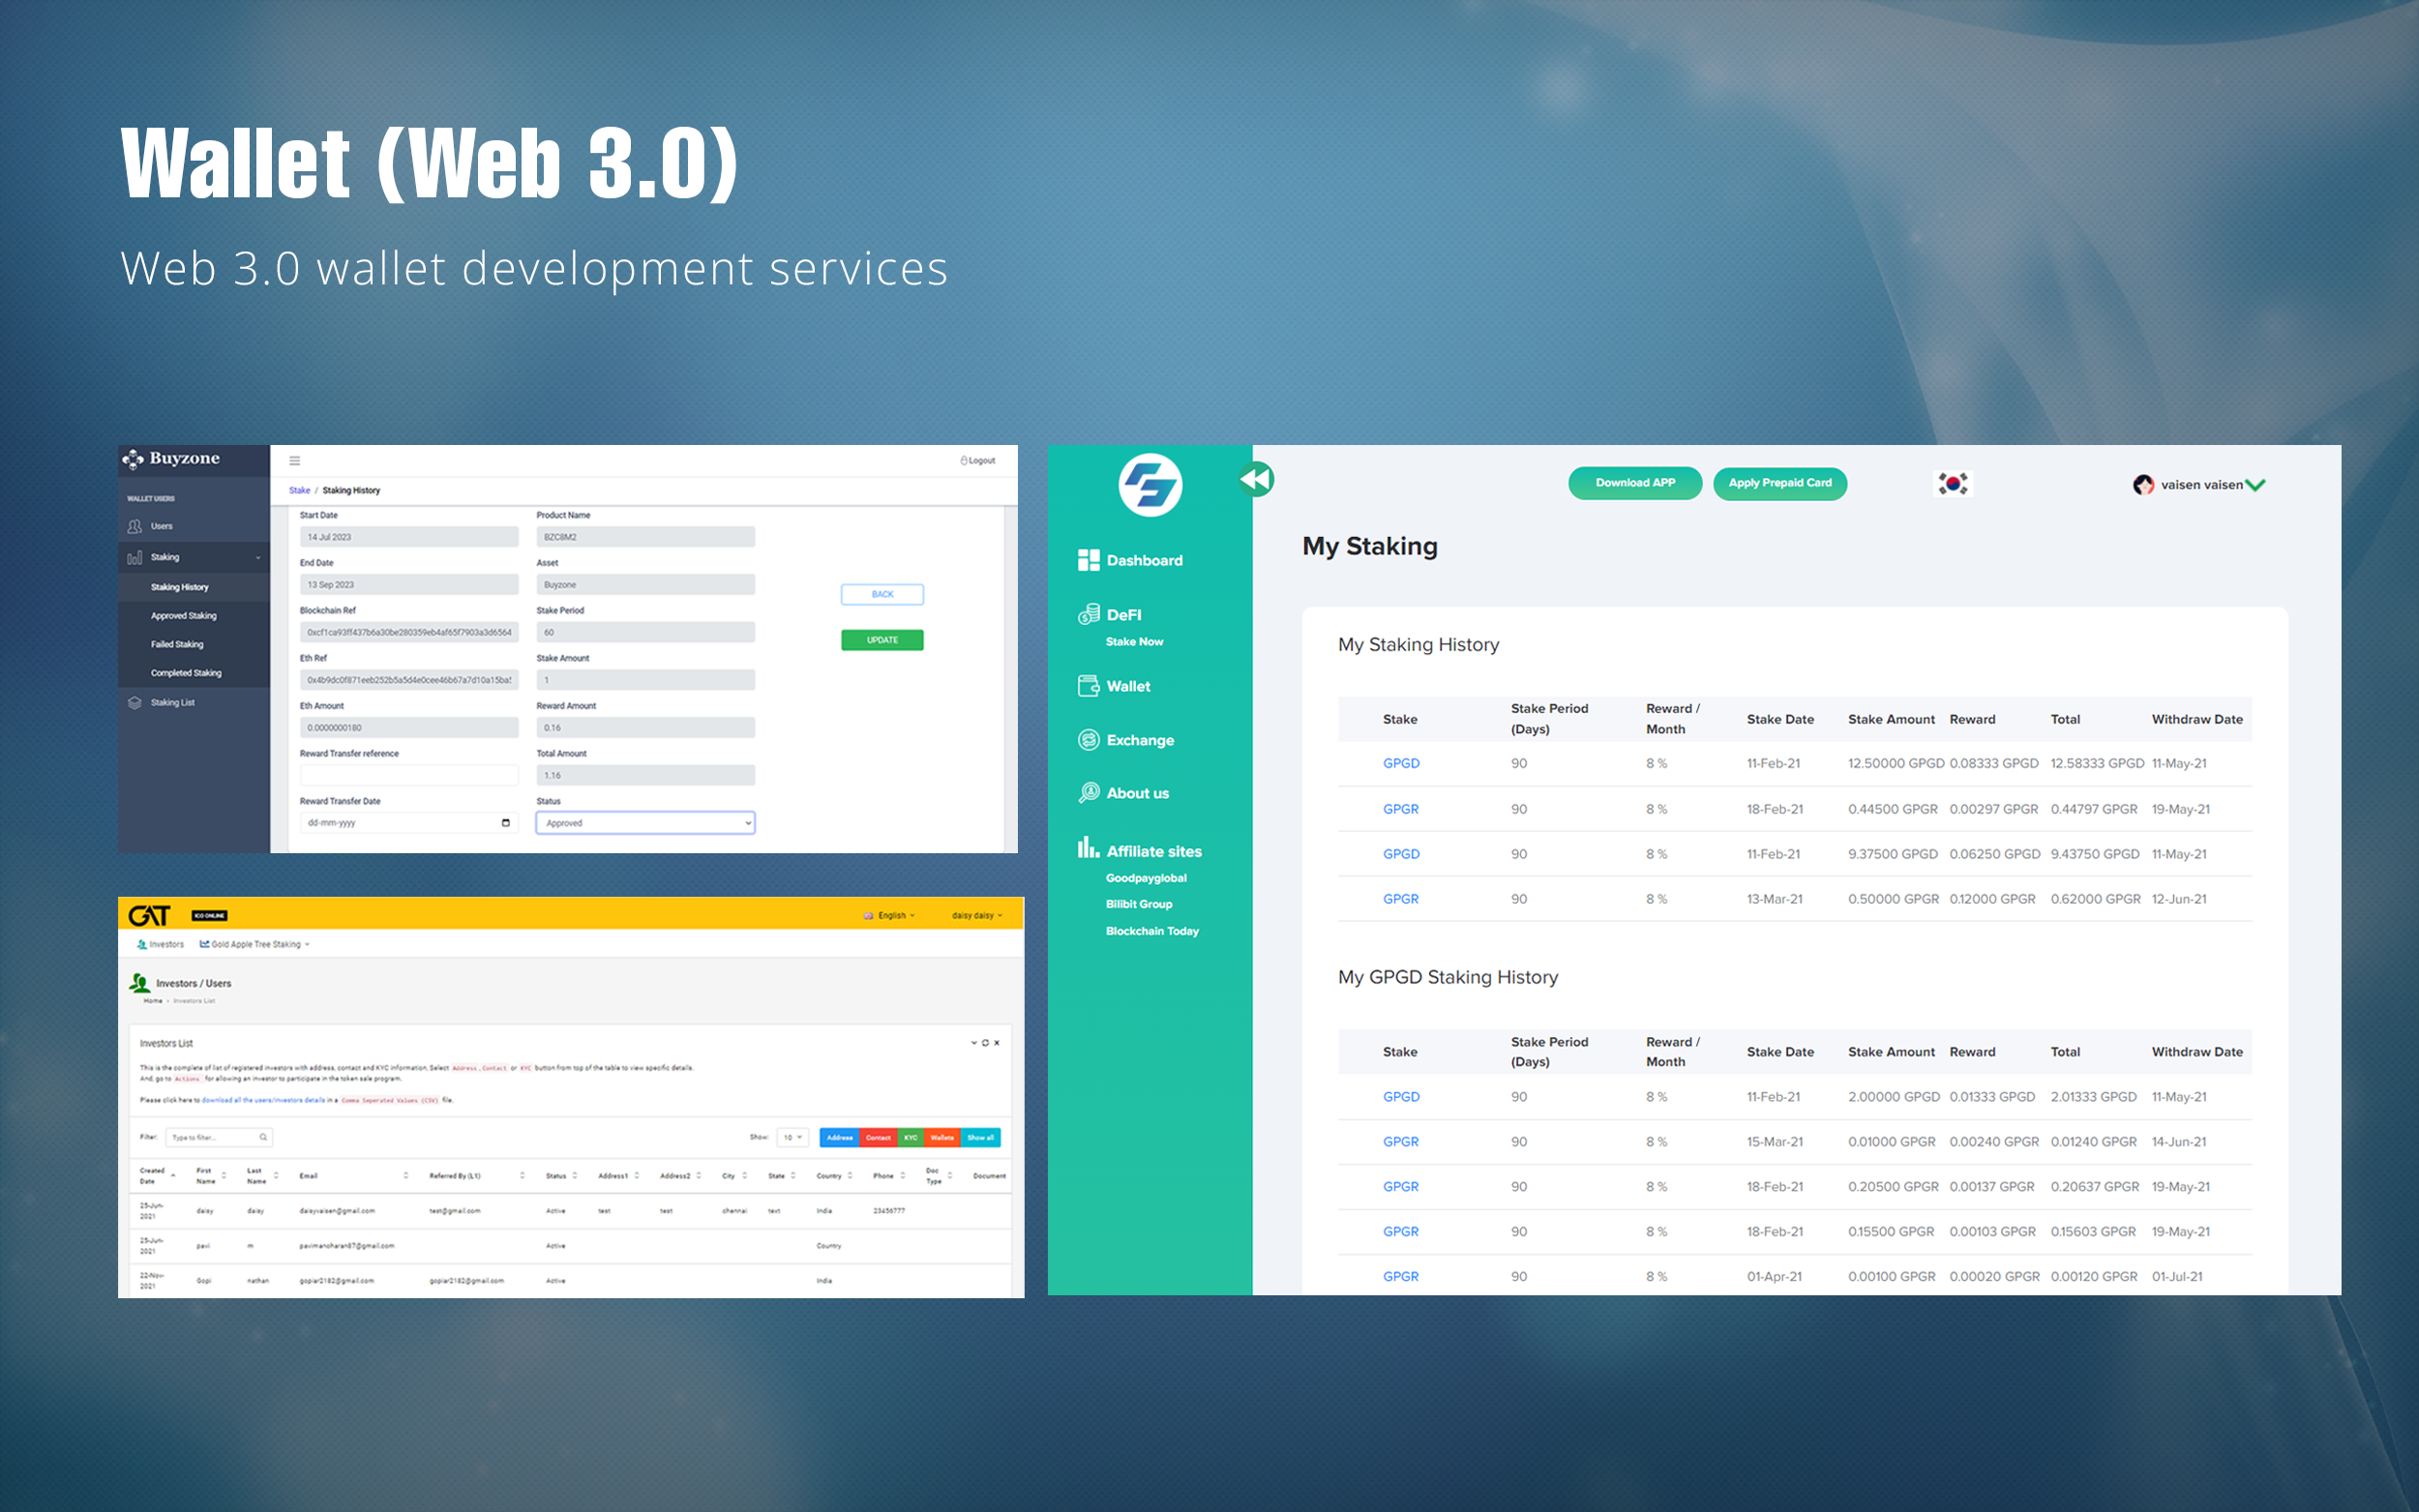Open Gold Apple Tree Staking menu
Image resolution: width=2419 pixels, height=1512 pixels.
(255, 944)
